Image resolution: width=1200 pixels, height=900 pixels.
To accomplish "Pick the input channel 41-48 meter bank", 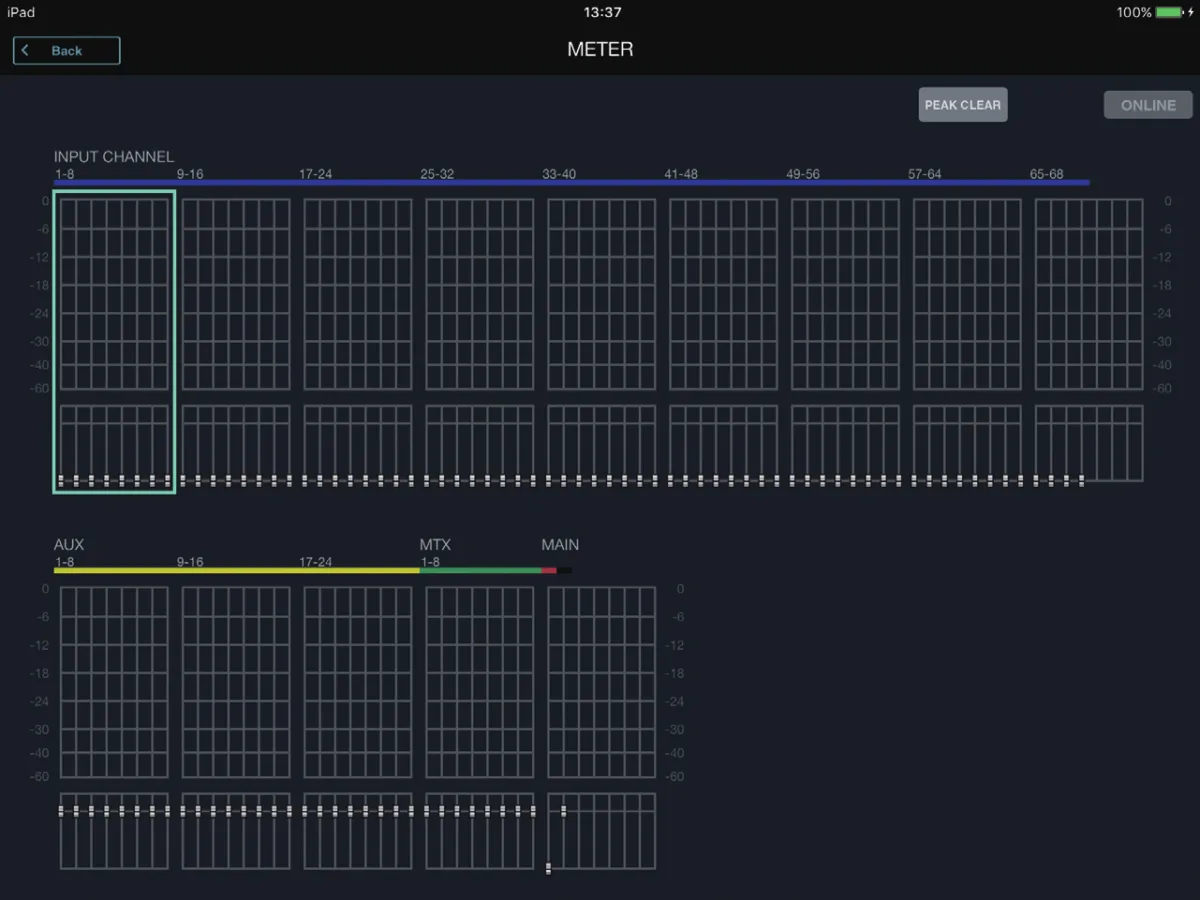I will point(724,341).
